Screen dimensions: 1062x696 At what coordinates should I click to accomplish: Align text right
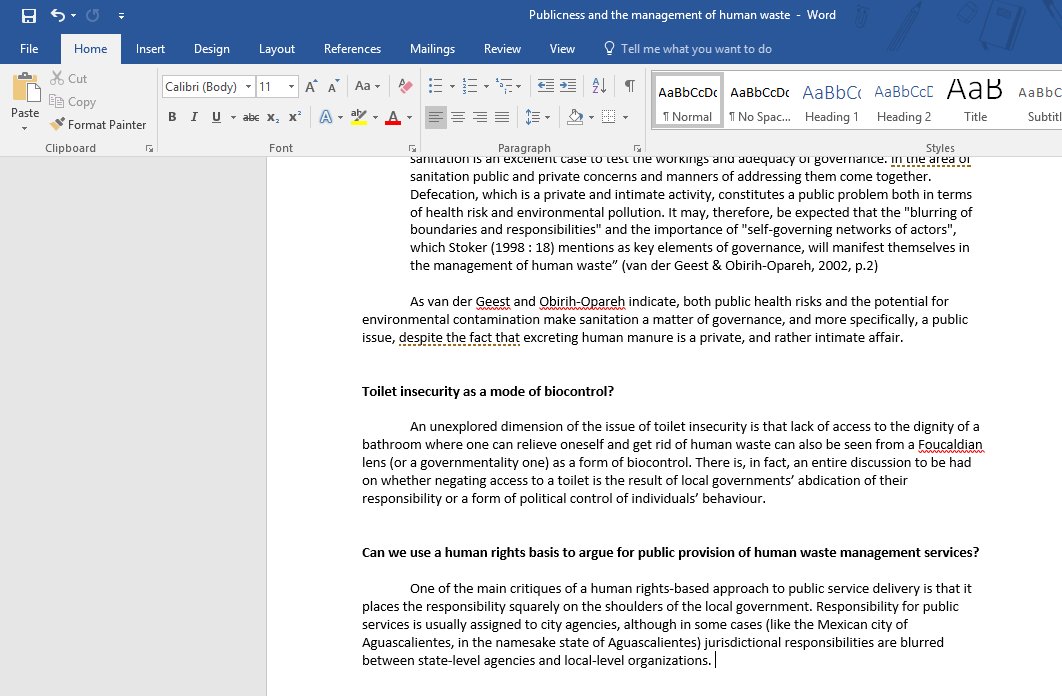click(480, 117)
